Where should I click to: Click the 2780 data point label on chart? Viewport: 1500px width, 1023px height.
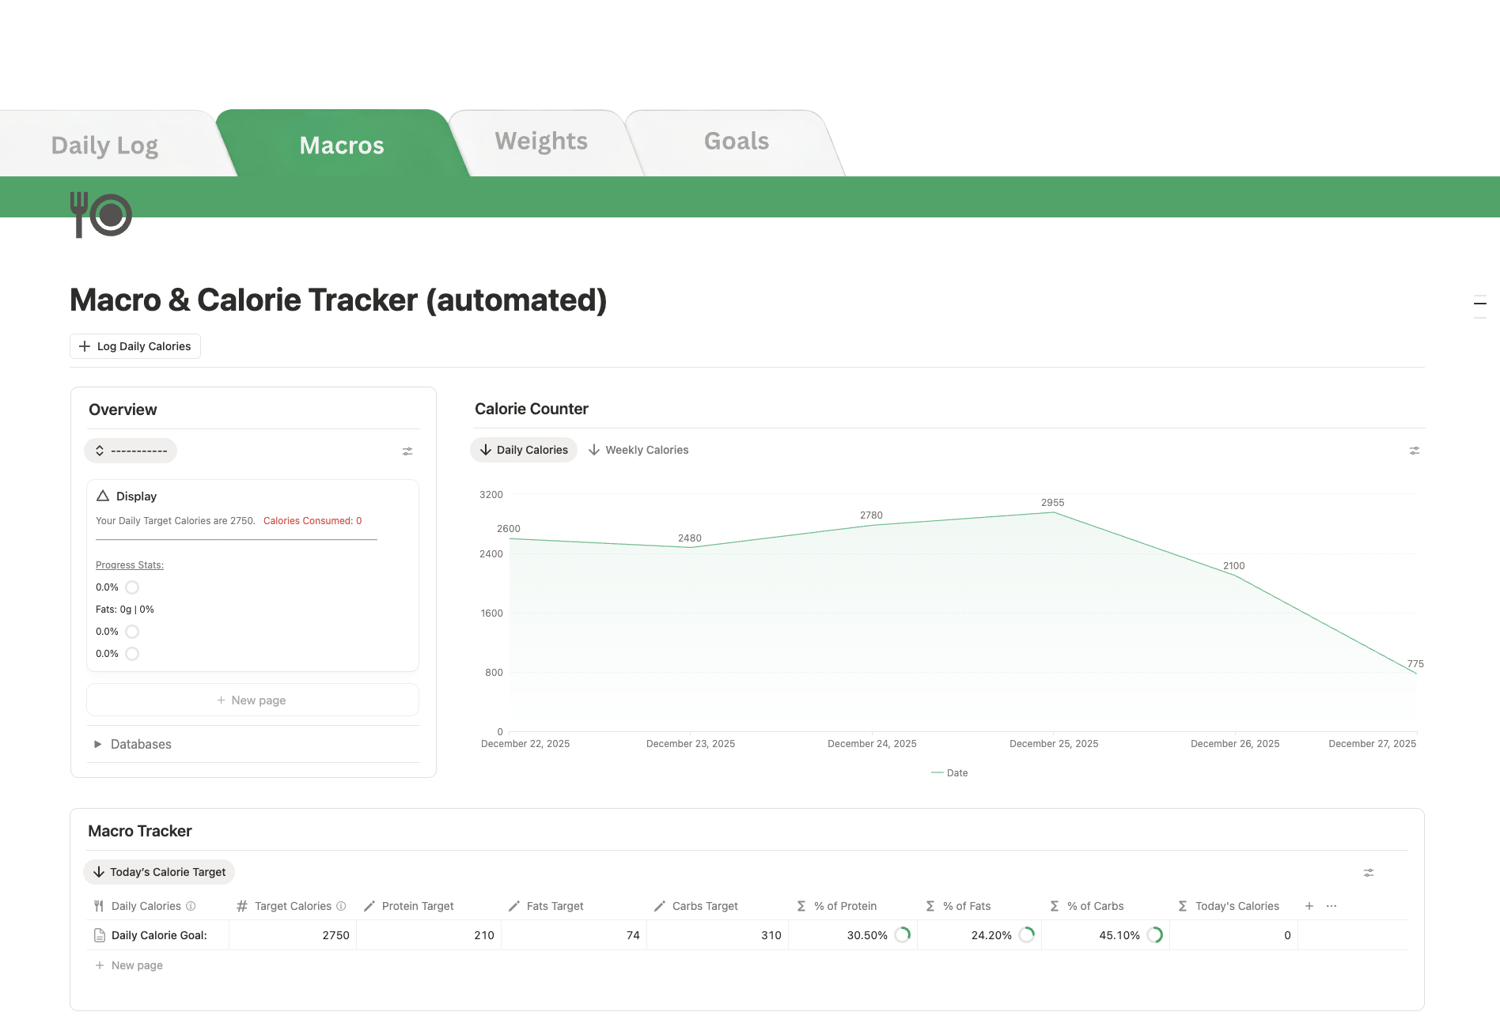tap(871, 516)
